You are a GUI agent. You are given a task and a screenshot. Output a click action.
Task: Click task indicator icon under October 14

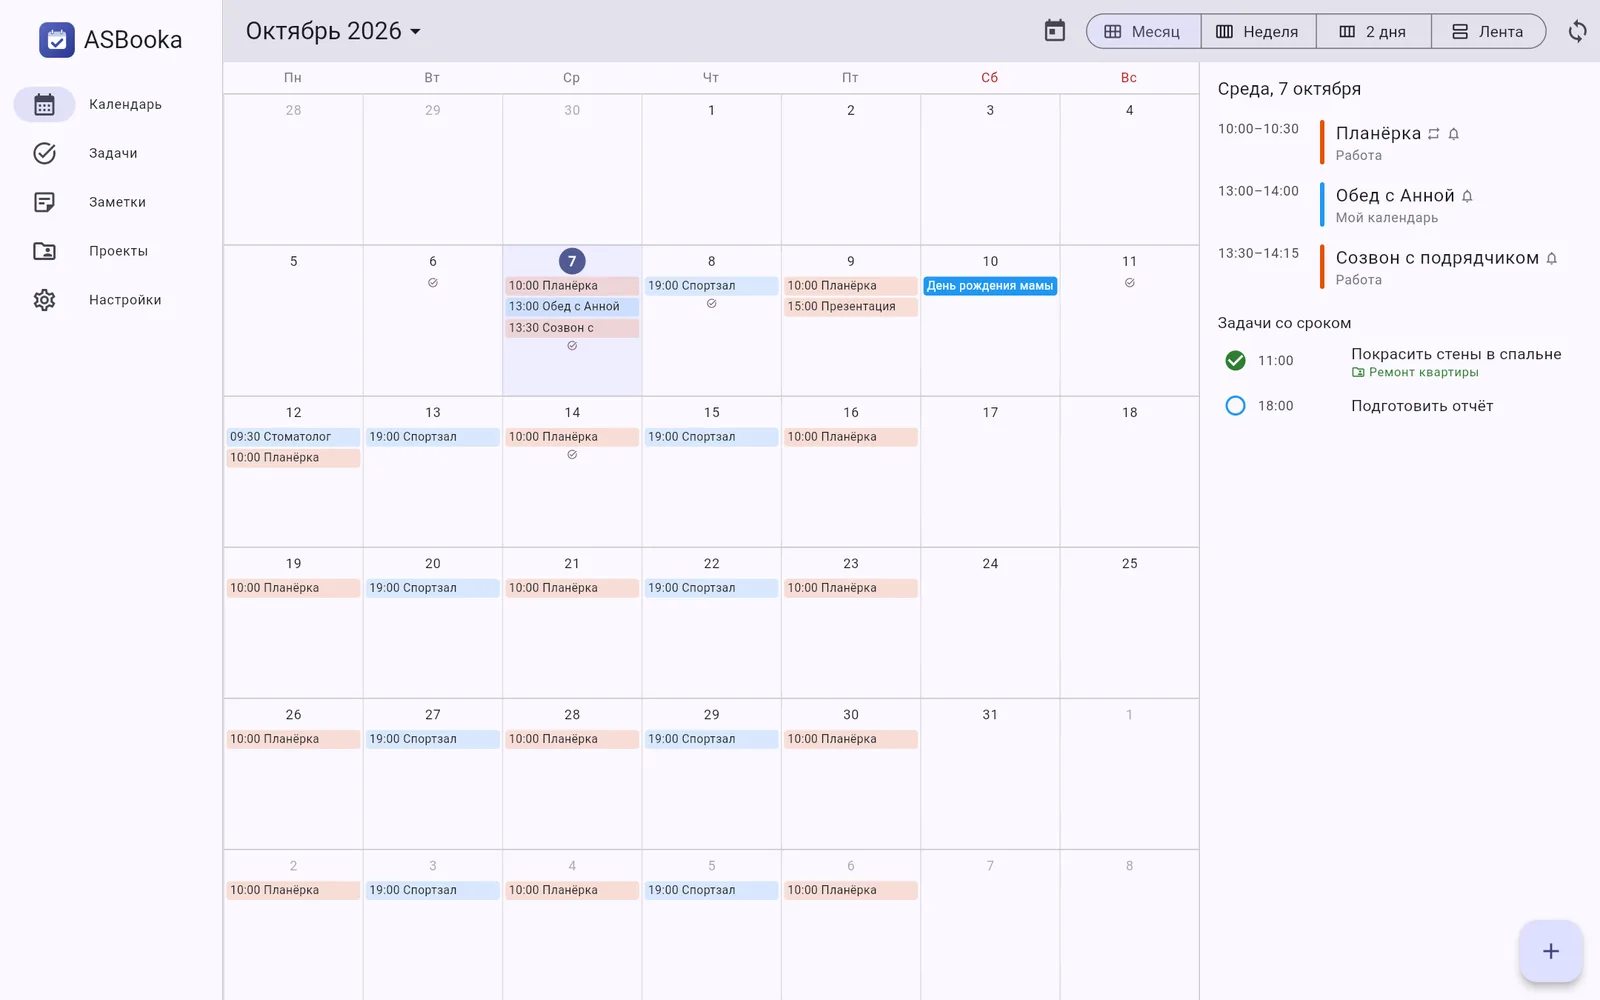[572, 455]
